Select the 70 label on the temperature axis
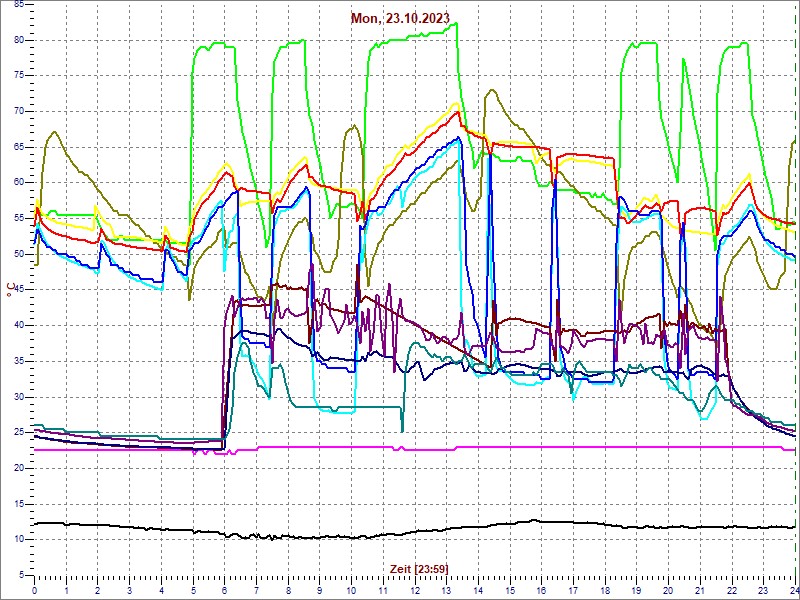800x600 pixels. [19, 111]
